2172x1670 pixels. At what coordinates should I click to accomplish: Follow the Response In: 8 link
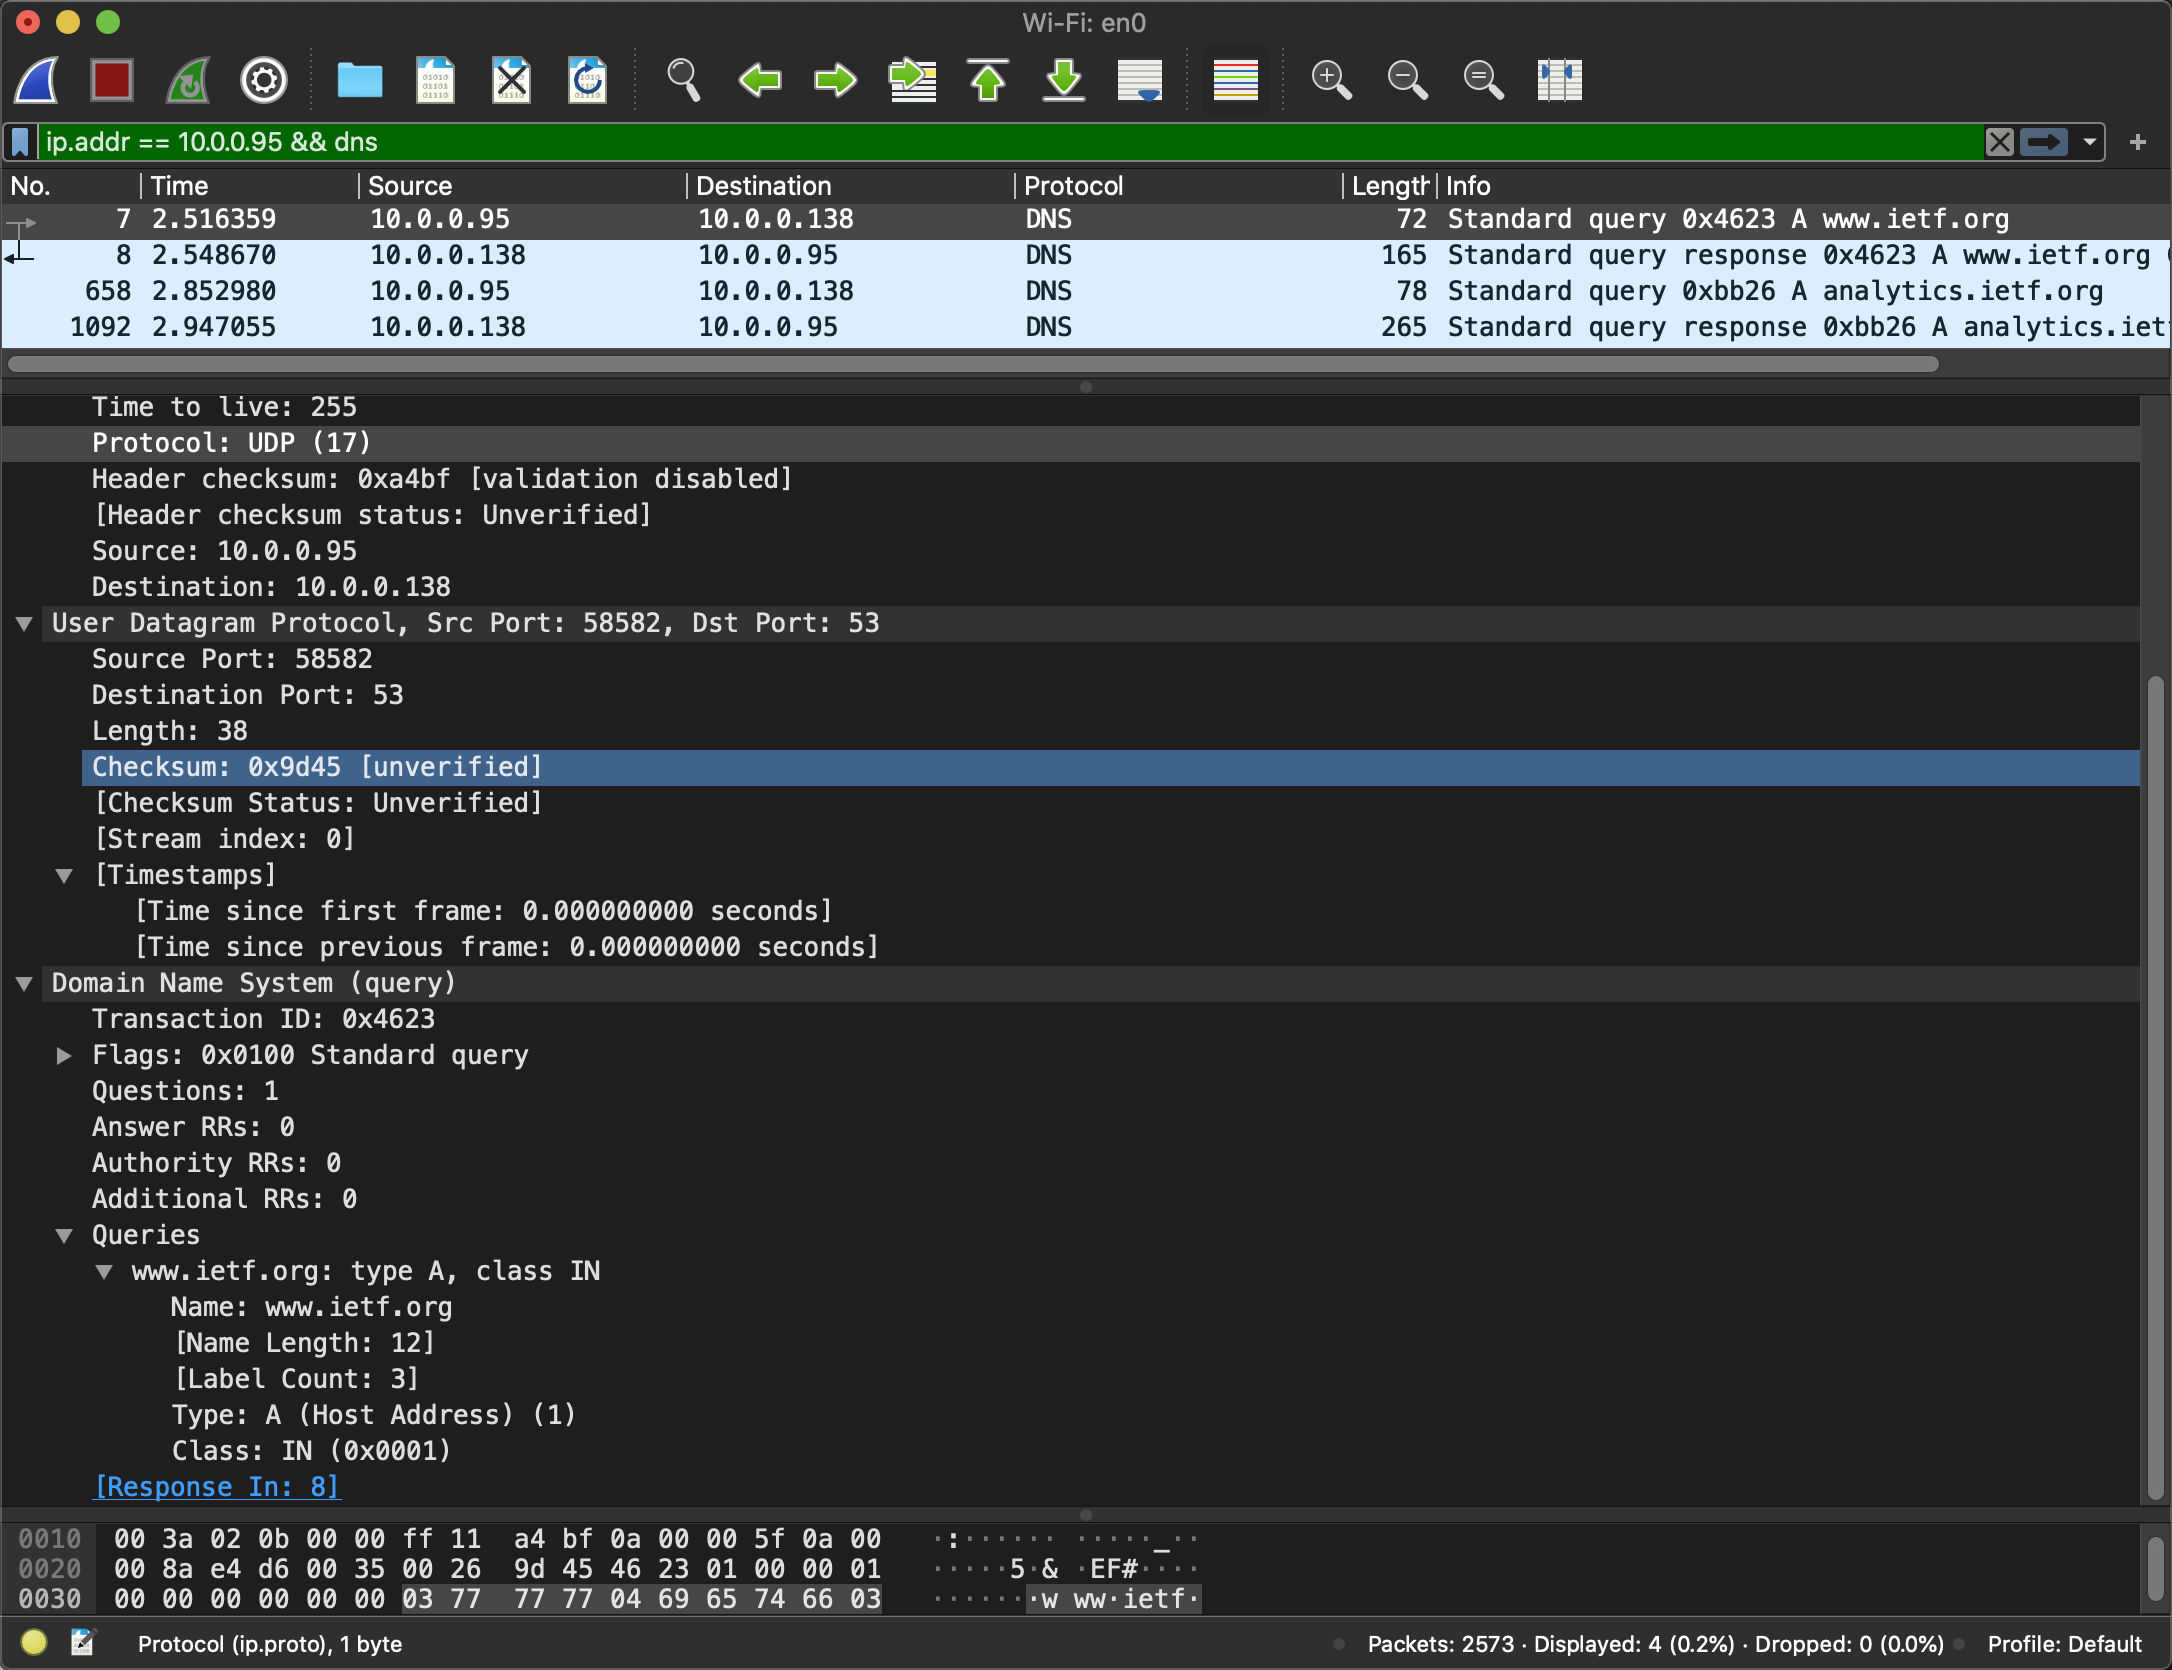pyautogui.click(x=217, y=1487)
